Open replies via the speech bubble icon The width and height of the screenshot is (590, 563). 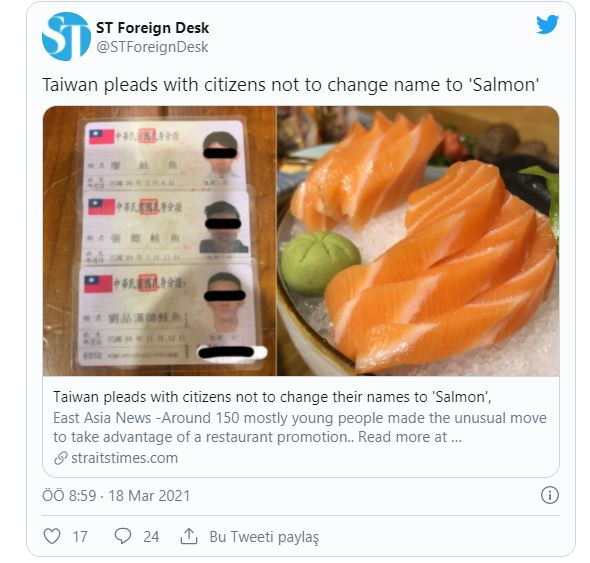pos(123,536)
